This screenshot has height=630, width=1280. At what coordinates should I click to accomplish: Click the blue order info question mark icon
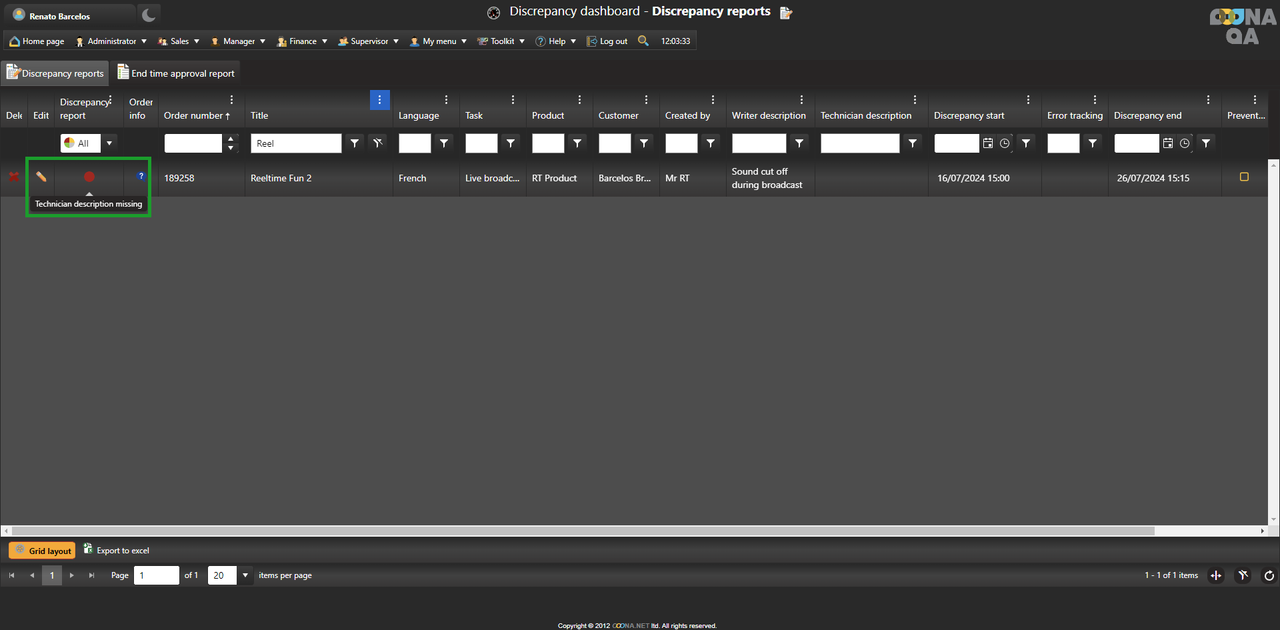141,176
